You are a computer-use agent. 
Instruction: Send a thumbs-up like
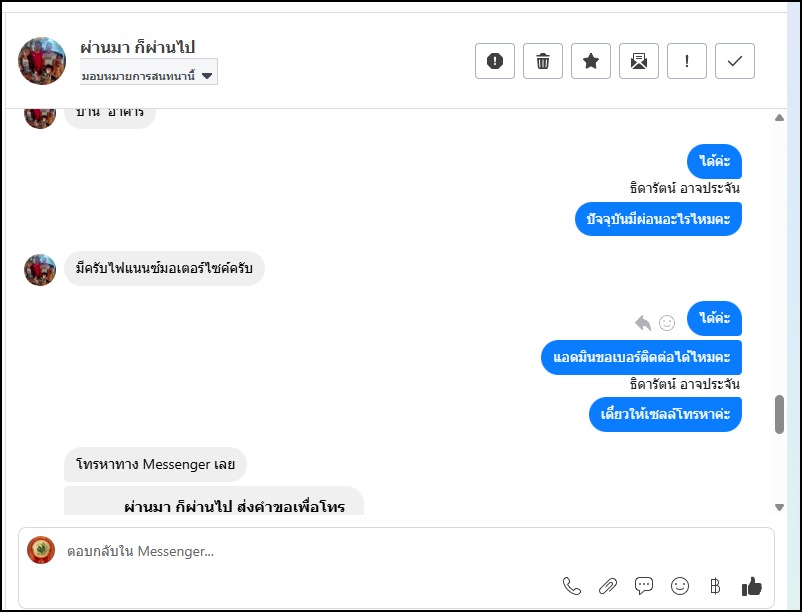tap(752, 587)
